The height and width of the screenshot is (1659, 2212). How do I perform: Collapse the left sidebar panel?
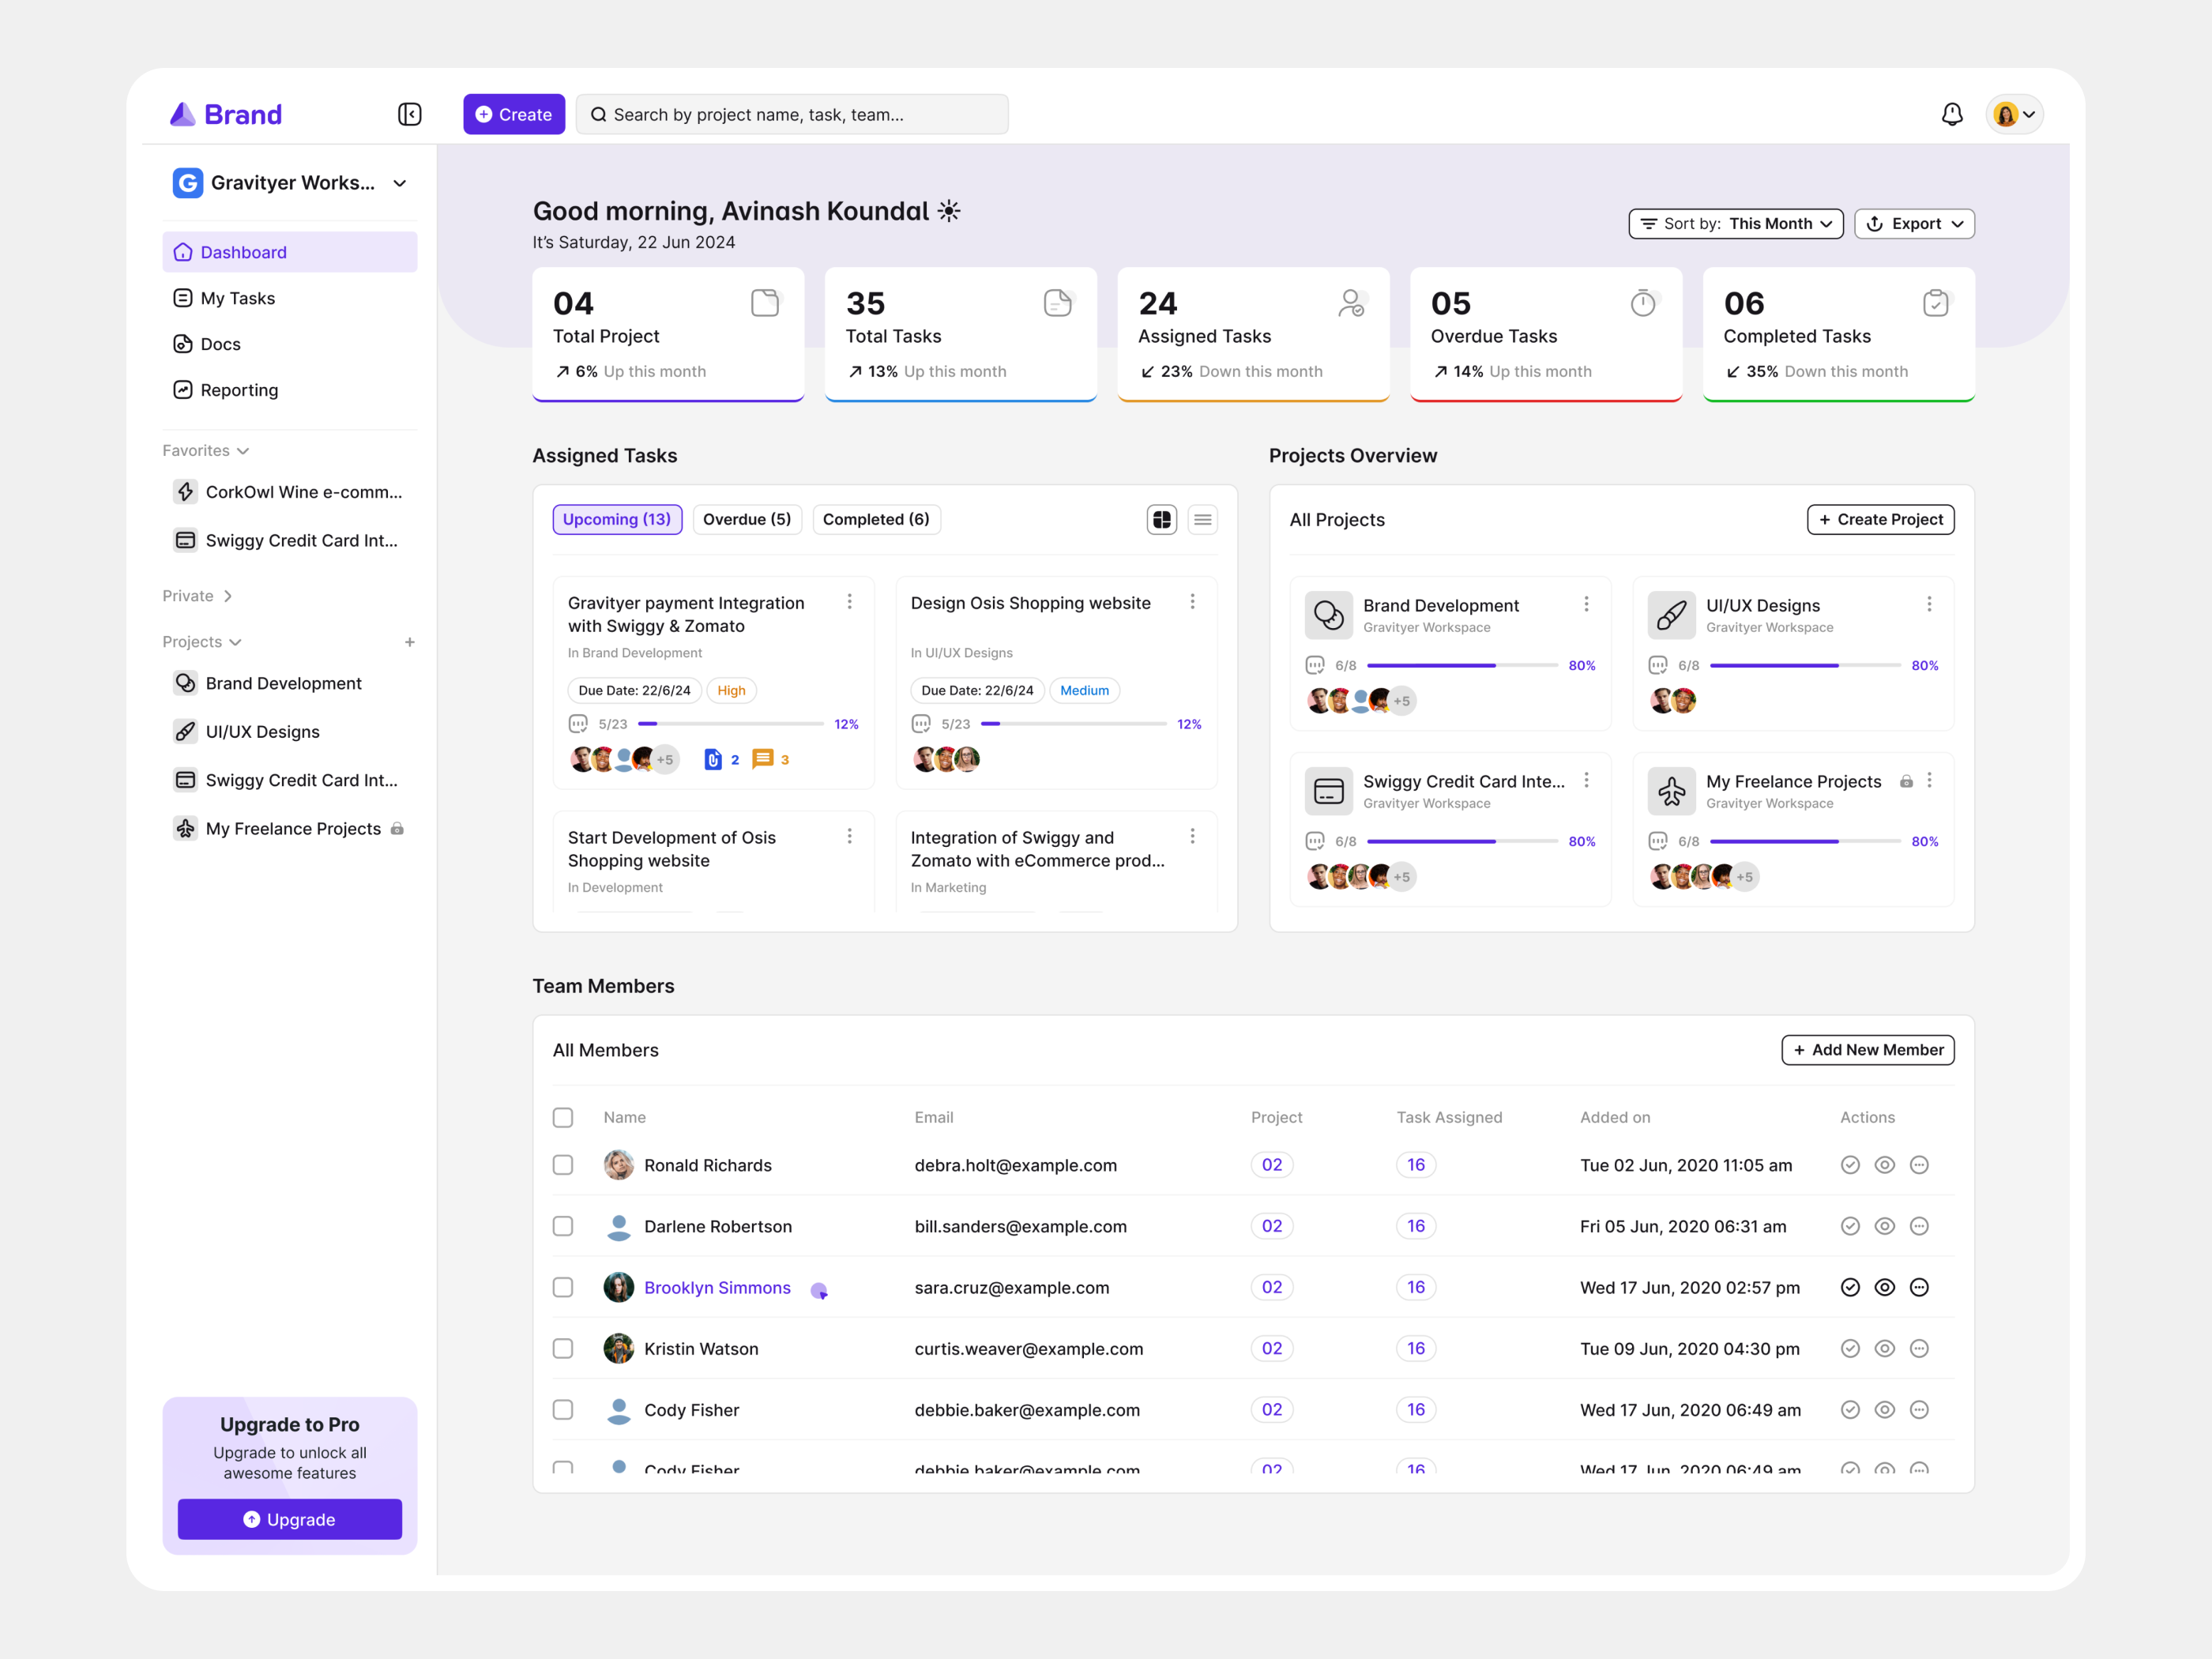[409, 114]
